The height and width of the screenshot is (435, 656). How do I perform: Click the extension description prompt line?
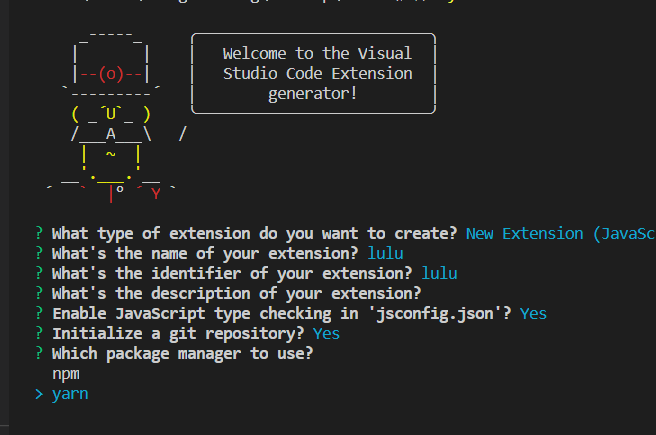point(236,293)
